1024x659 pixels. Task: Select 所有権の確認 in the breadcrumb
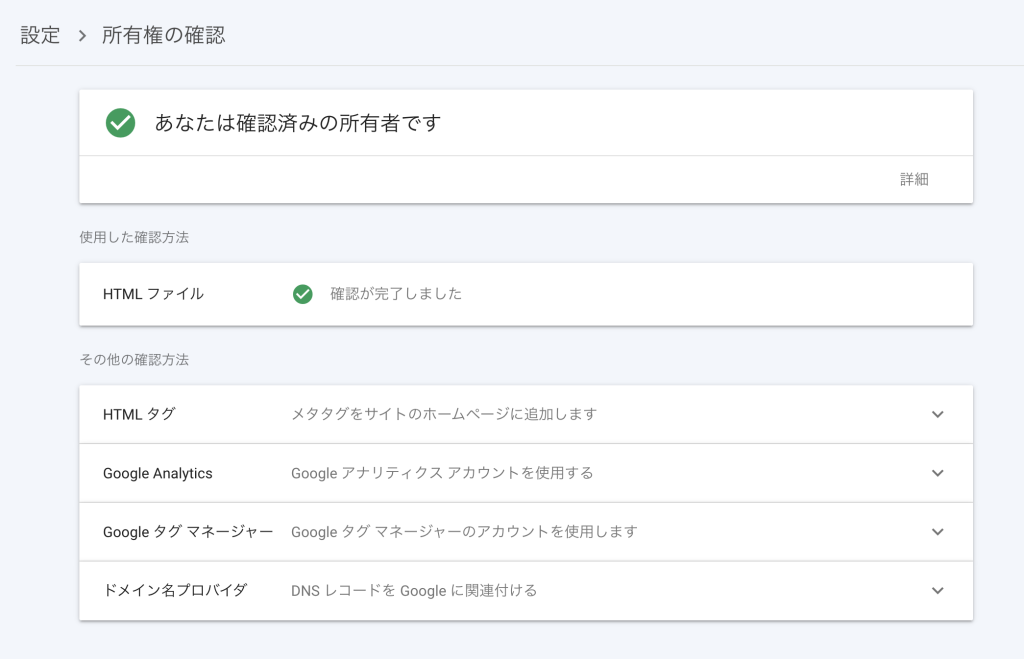pyautogui.click(x=166, y=34)
